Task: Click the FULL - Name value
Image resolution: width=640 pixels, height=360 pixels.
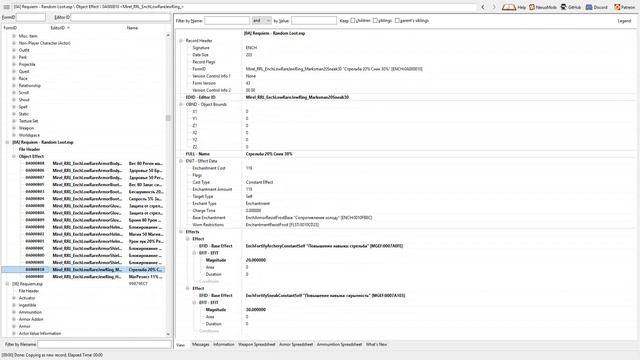Action: [x=269, y=154]
